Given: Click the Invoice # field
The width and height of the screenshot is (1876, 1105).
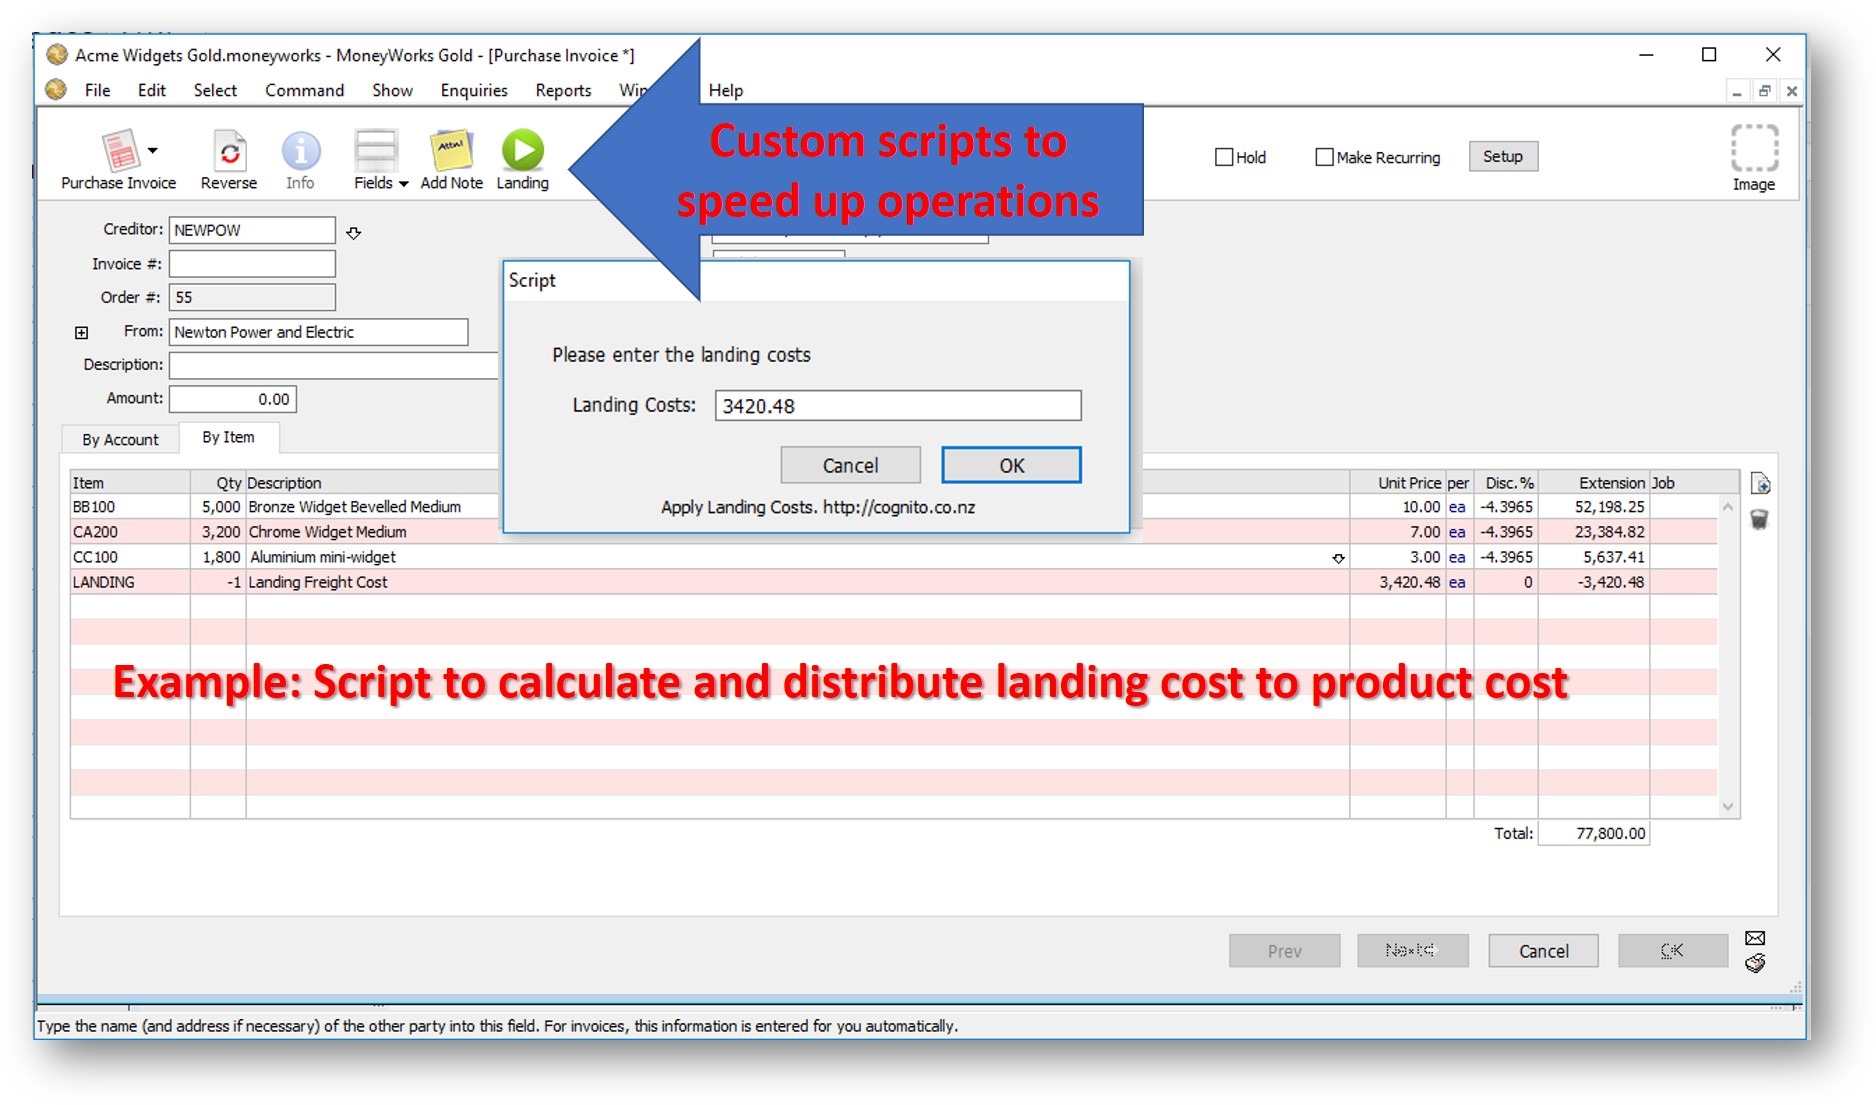Looking at the screenshot, I should 252,264.
